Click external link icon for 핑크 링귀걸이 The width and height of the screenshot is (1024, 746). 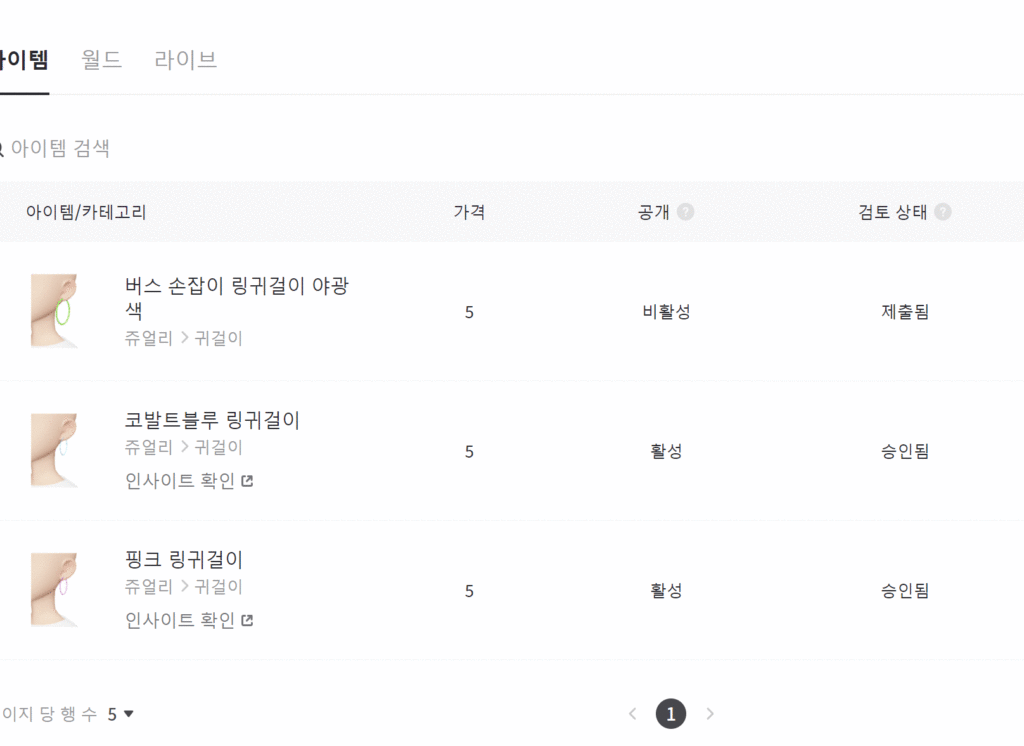(x=247, y=621)
